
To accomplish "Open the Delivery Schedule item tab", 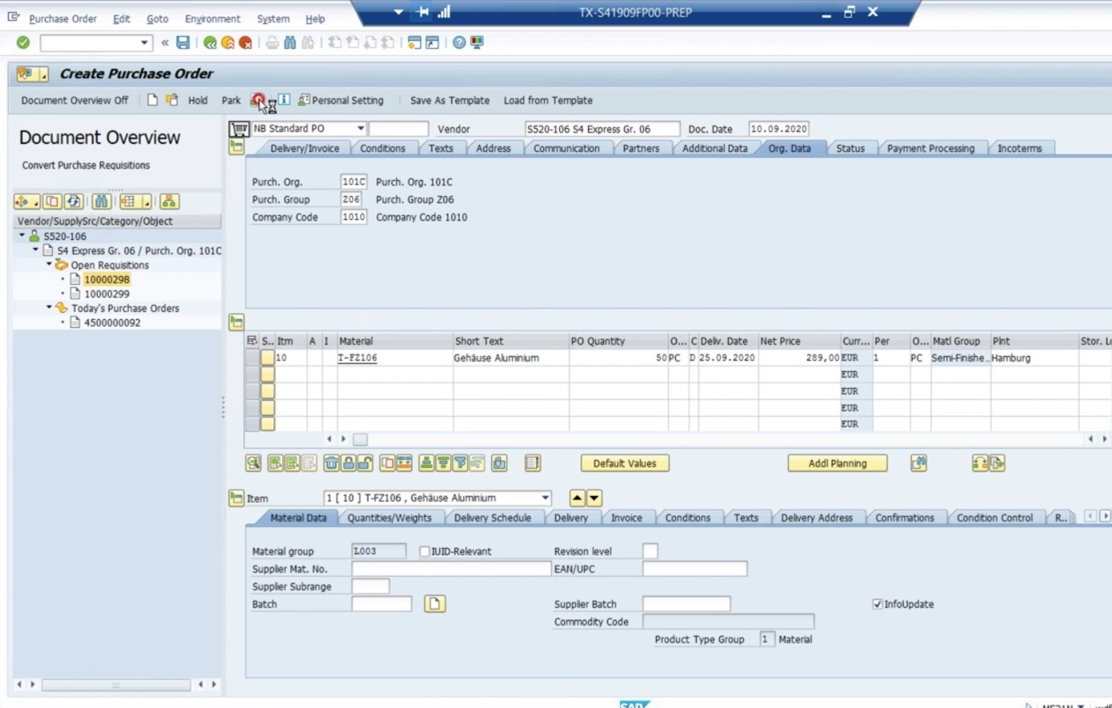I will (492, 518).
